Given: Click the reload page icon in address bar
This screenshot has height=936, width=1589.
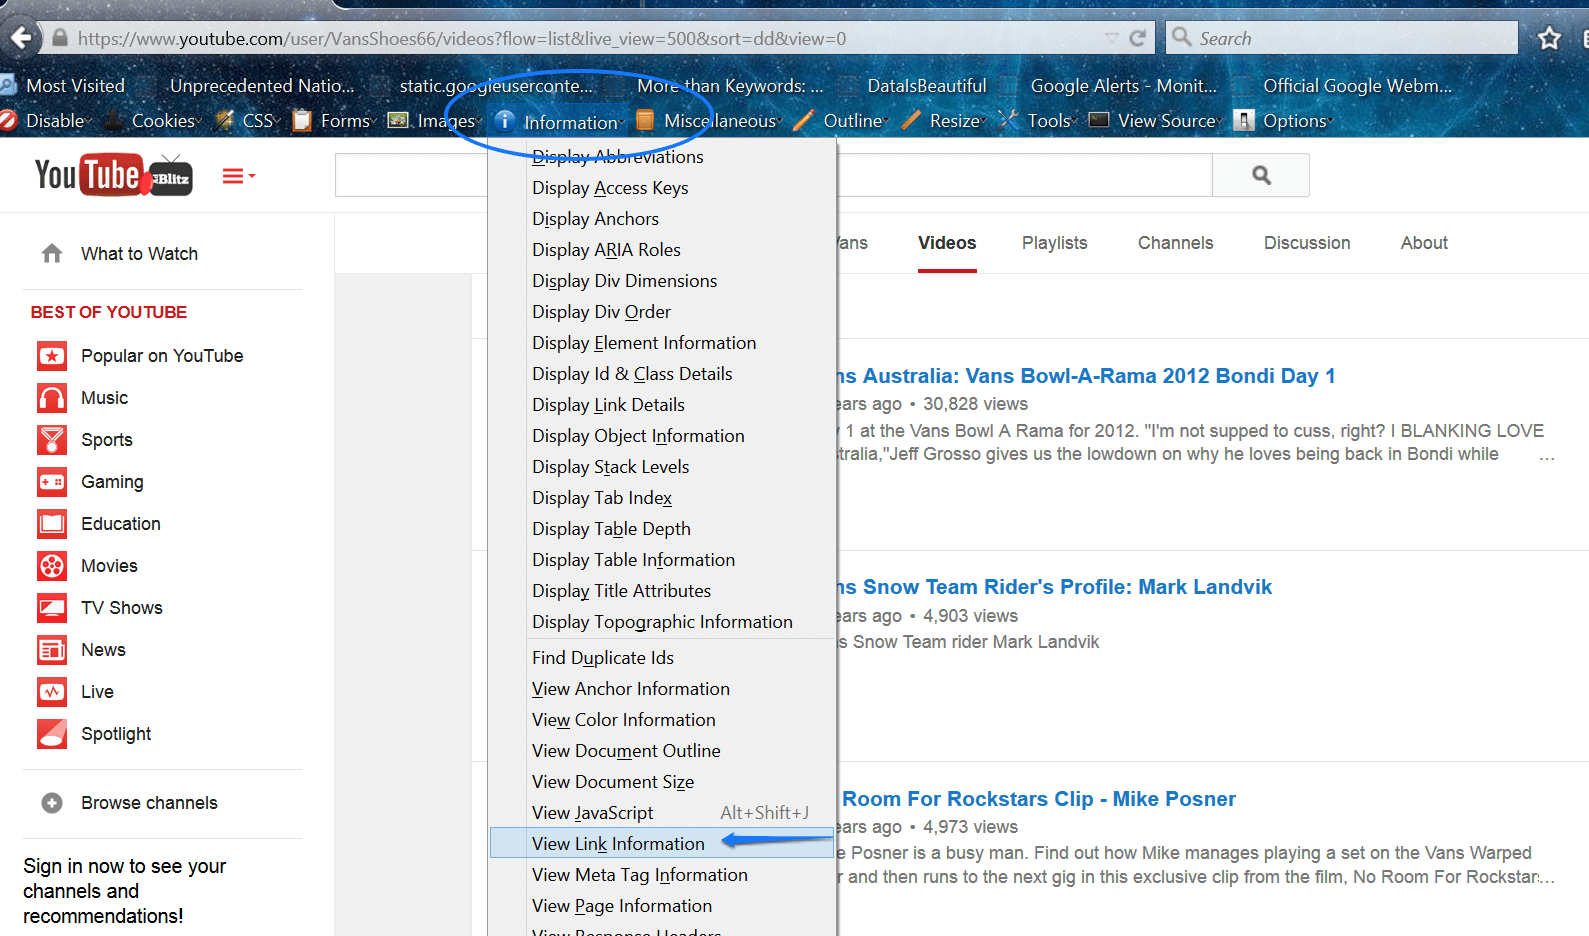Looking at the screenshot, I should tap(1137, 38).
